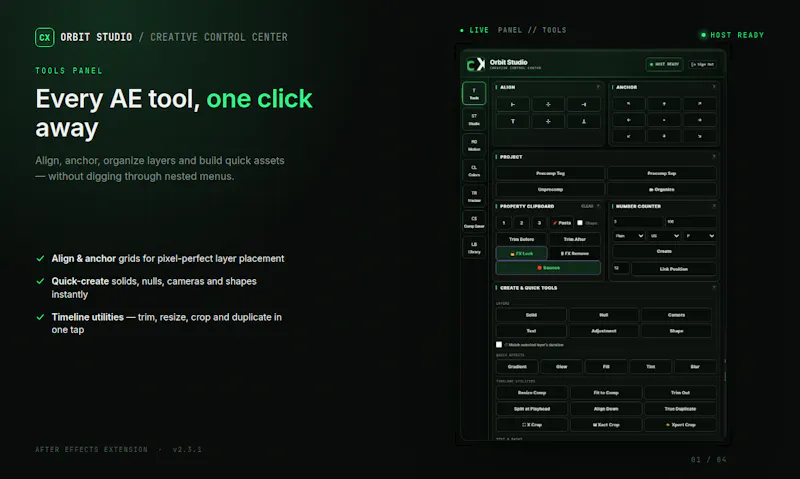Click the Number Counter start value field

click(638, 222)
